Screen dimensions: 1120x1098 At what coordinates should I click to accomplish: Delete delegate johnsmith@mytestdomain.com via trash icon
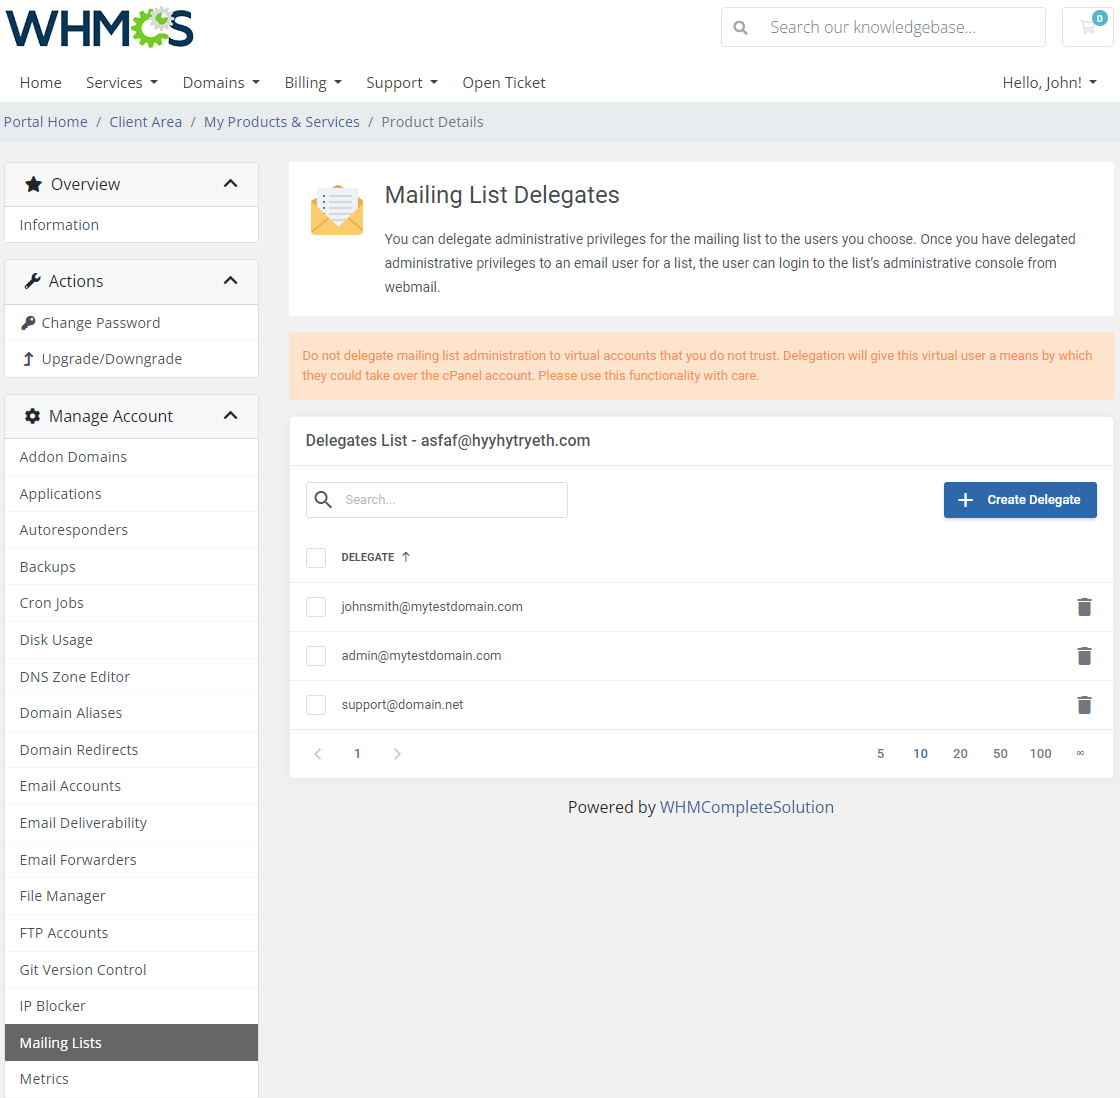coord(1084,607)
